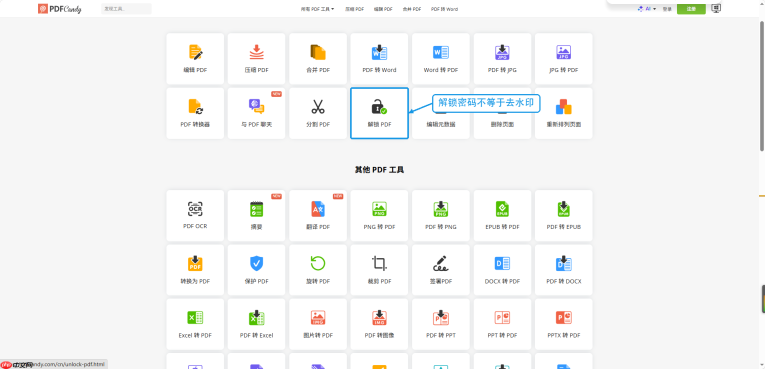Open 压缩 PDF in the top navigation bar

click(355, 9)
